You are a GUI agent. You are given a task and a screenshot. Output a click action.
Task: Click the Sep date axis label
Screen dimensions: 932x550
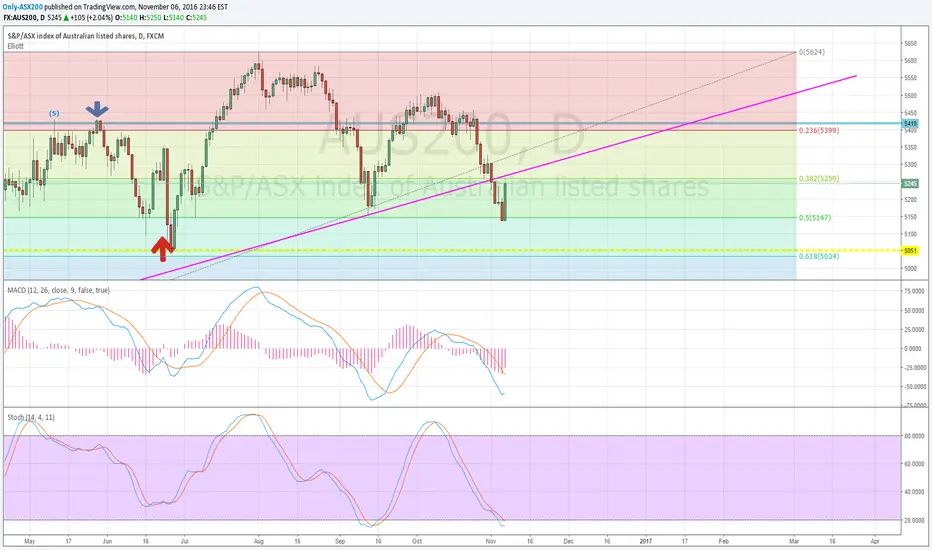340,541
